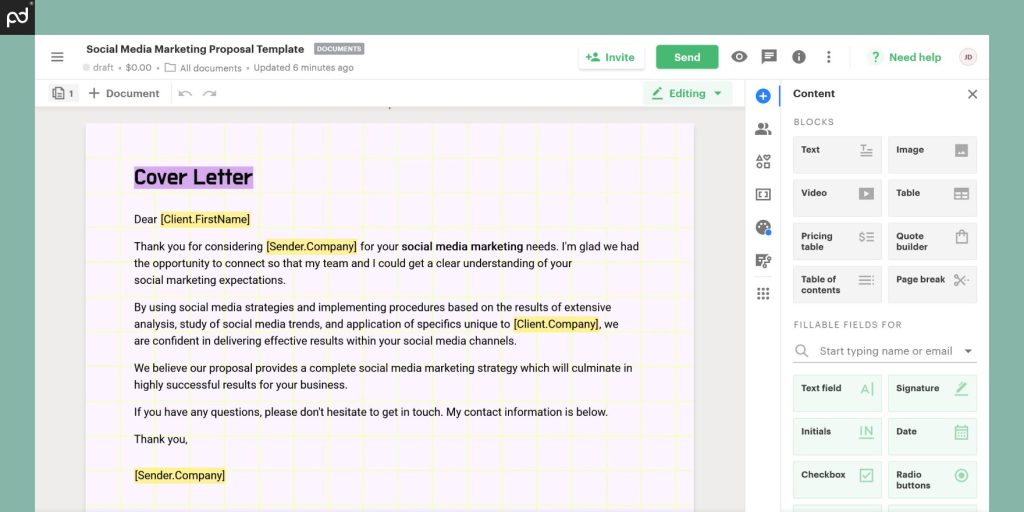Image resolution: width=1024 pixels, height=512 pixels.
Task: Open the Apps grid icon
Action: tap(763, 294)
